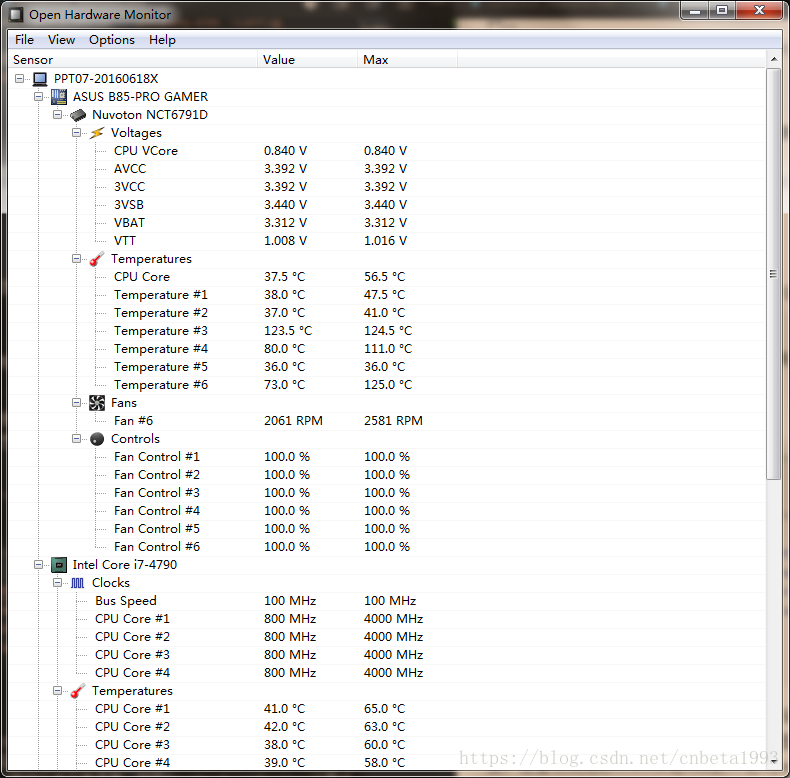Select the VTT row

[387, 241]
